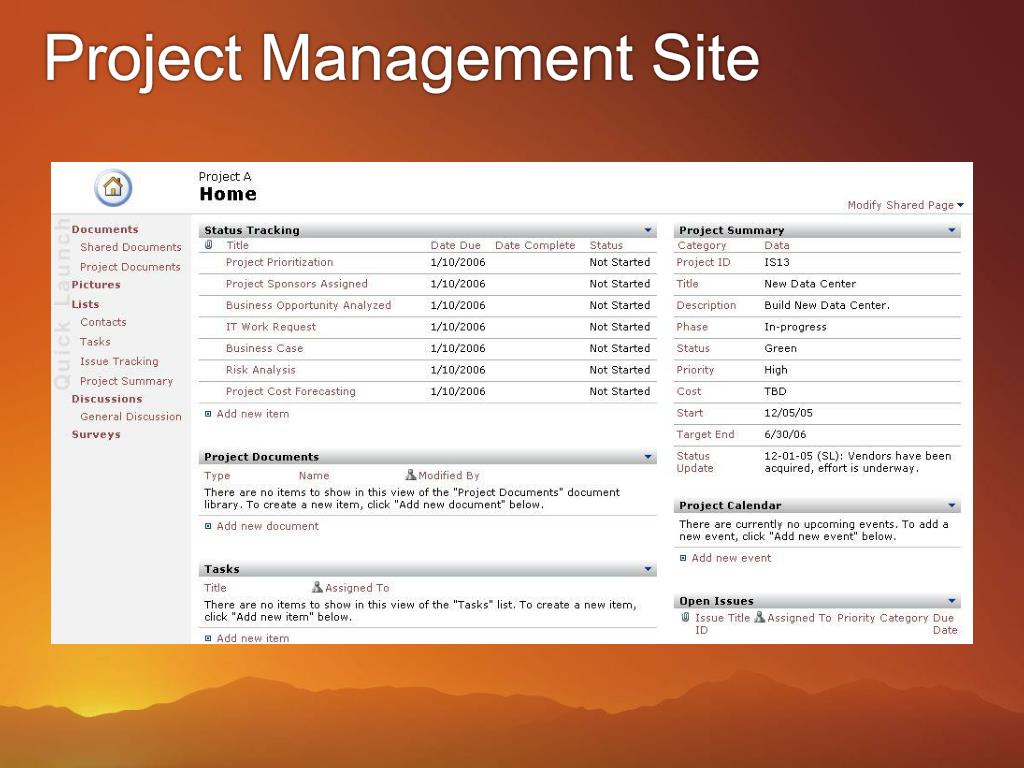Click the In-progress phase value
This screenshot has width=1024, height=768.
(795, 327)
